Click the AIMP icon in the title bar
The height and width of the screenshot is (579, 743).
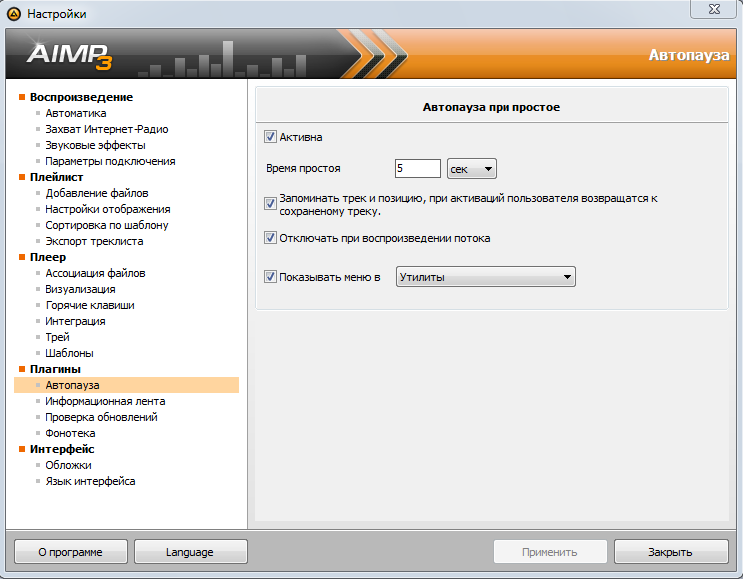click(x=14, y=14)
